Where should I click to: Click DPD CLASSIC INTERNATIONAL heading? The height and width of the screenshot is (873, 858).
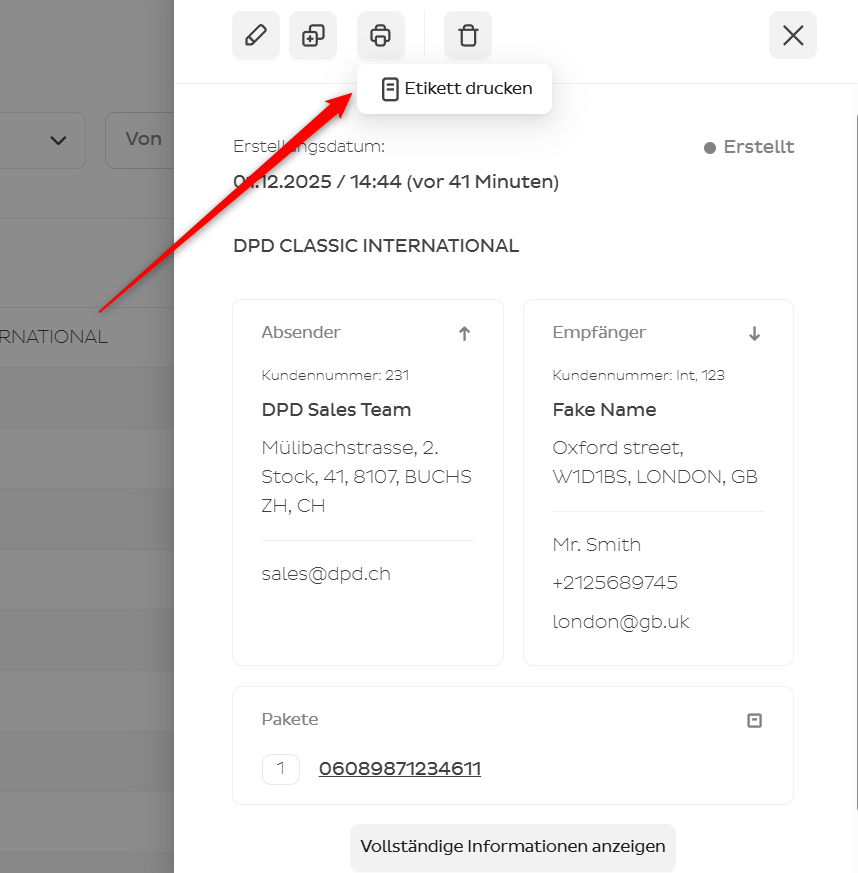376,246
